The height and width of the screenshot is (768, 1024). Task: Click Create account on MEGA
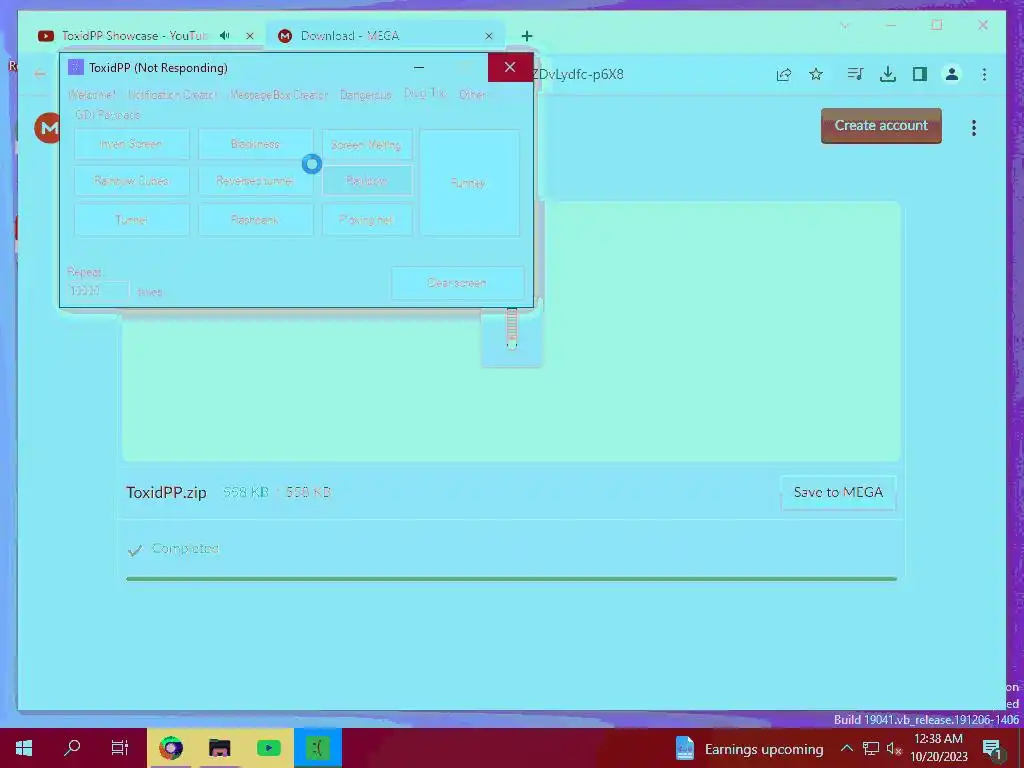pyautogui.click(x=881, y=125)
